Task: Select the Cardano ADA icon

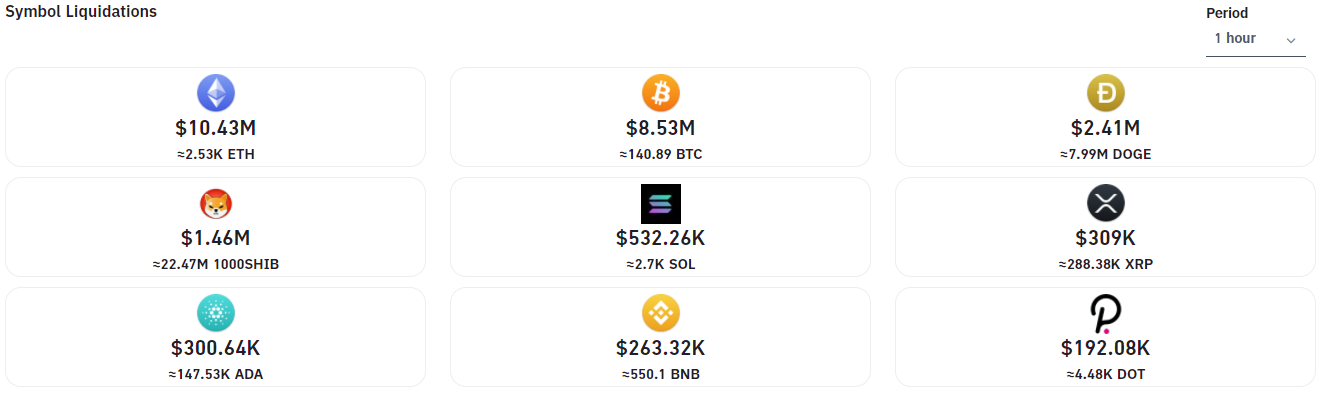Action: (215, 314)
